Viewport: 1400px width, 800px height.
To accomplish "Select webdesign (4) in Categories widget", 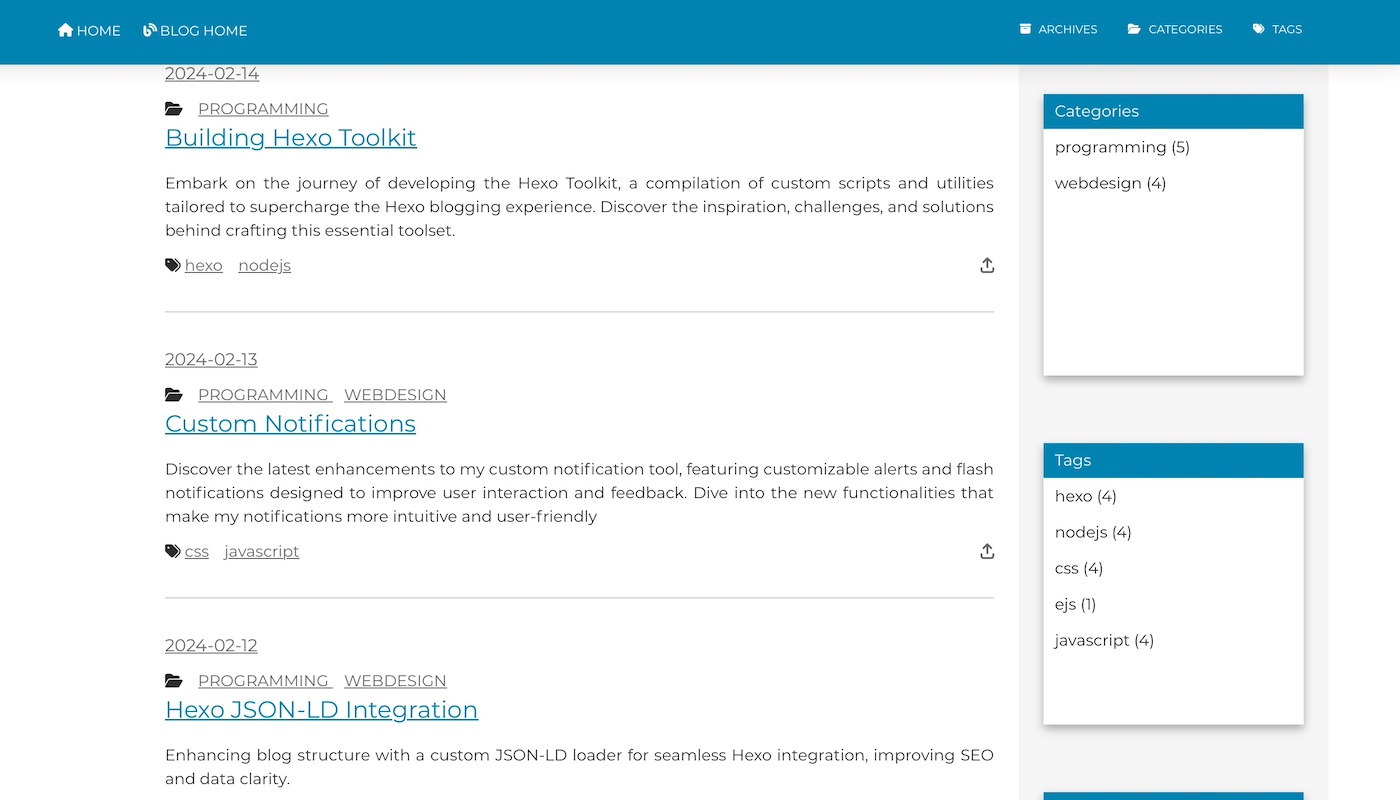I will click(1110, 183).
